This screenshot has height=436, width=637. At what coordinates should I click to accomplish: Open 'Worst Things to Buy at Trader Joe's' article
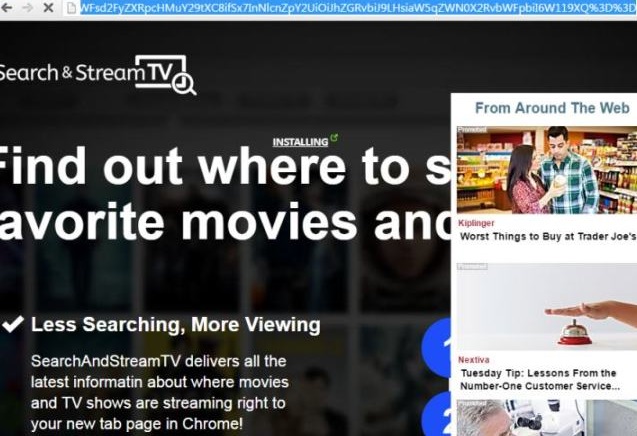tap(548, 236)
